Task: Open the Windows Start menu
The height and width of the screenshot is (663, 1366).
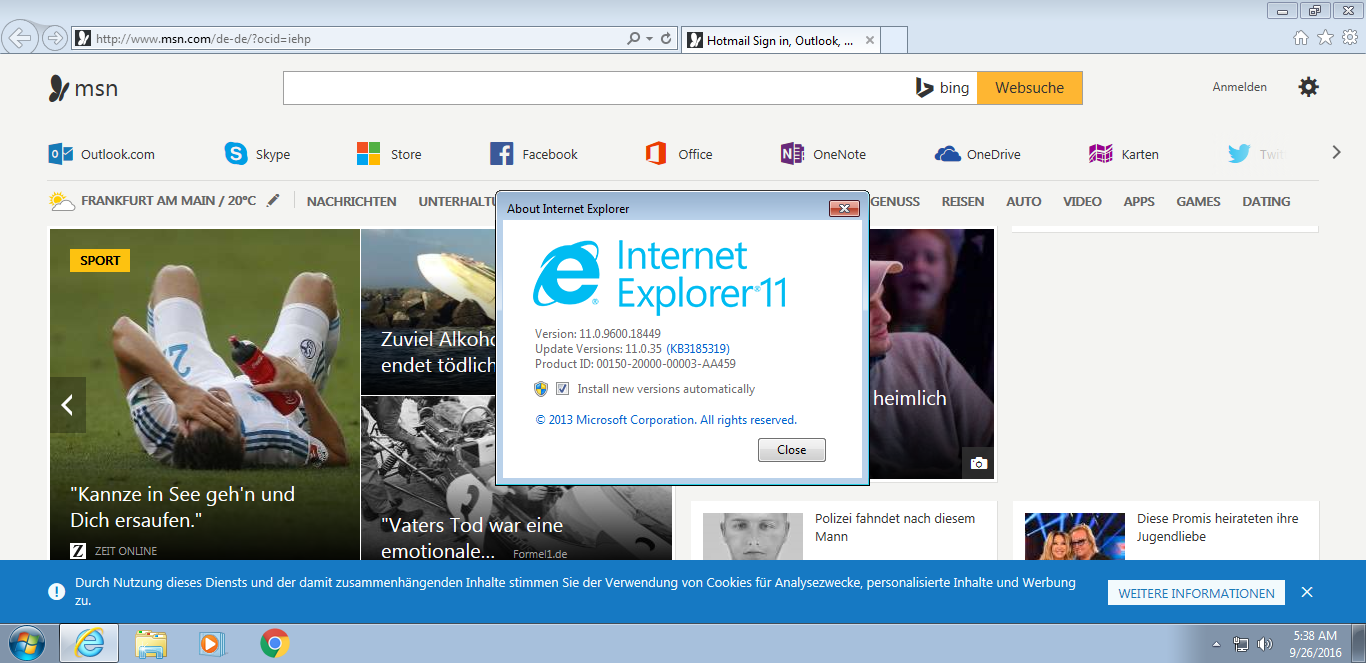Action: [x=25, y=642]
